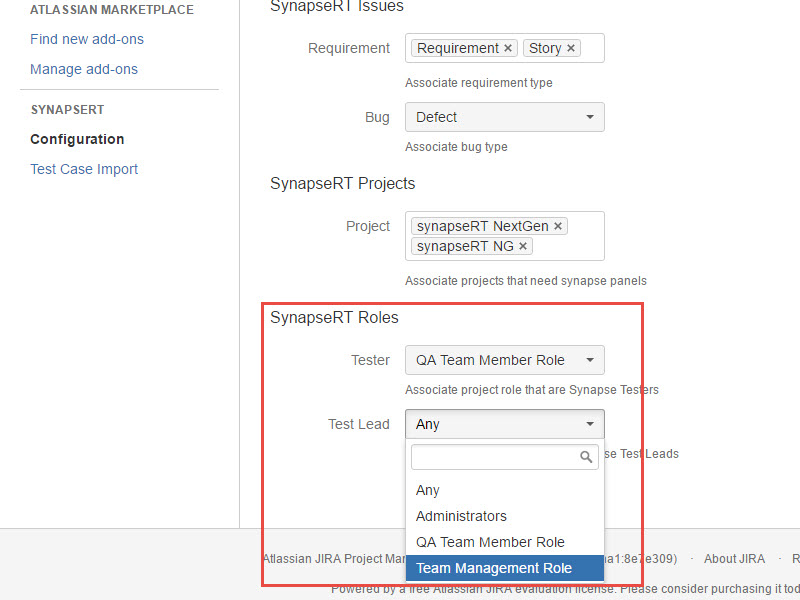The height and width of the screenshot is (600, 800).
Task: Remove synapseRT NextGen project tag
Action: point(558,226)
